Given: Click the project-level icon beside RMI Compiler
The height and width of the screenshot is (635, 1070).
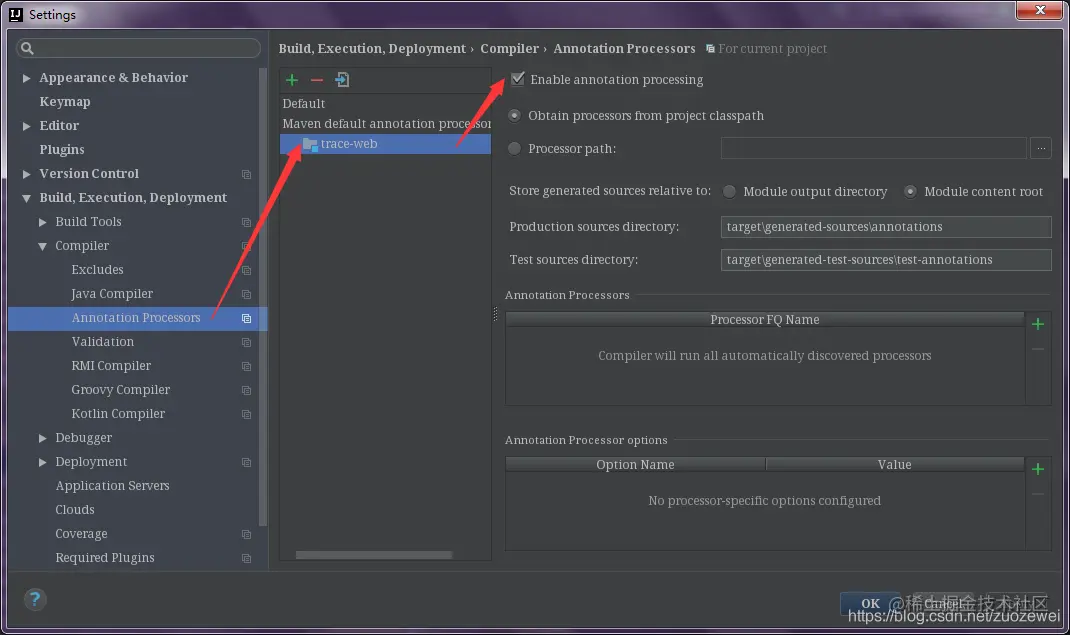Looking at the screenshot, I should point(246,366).
